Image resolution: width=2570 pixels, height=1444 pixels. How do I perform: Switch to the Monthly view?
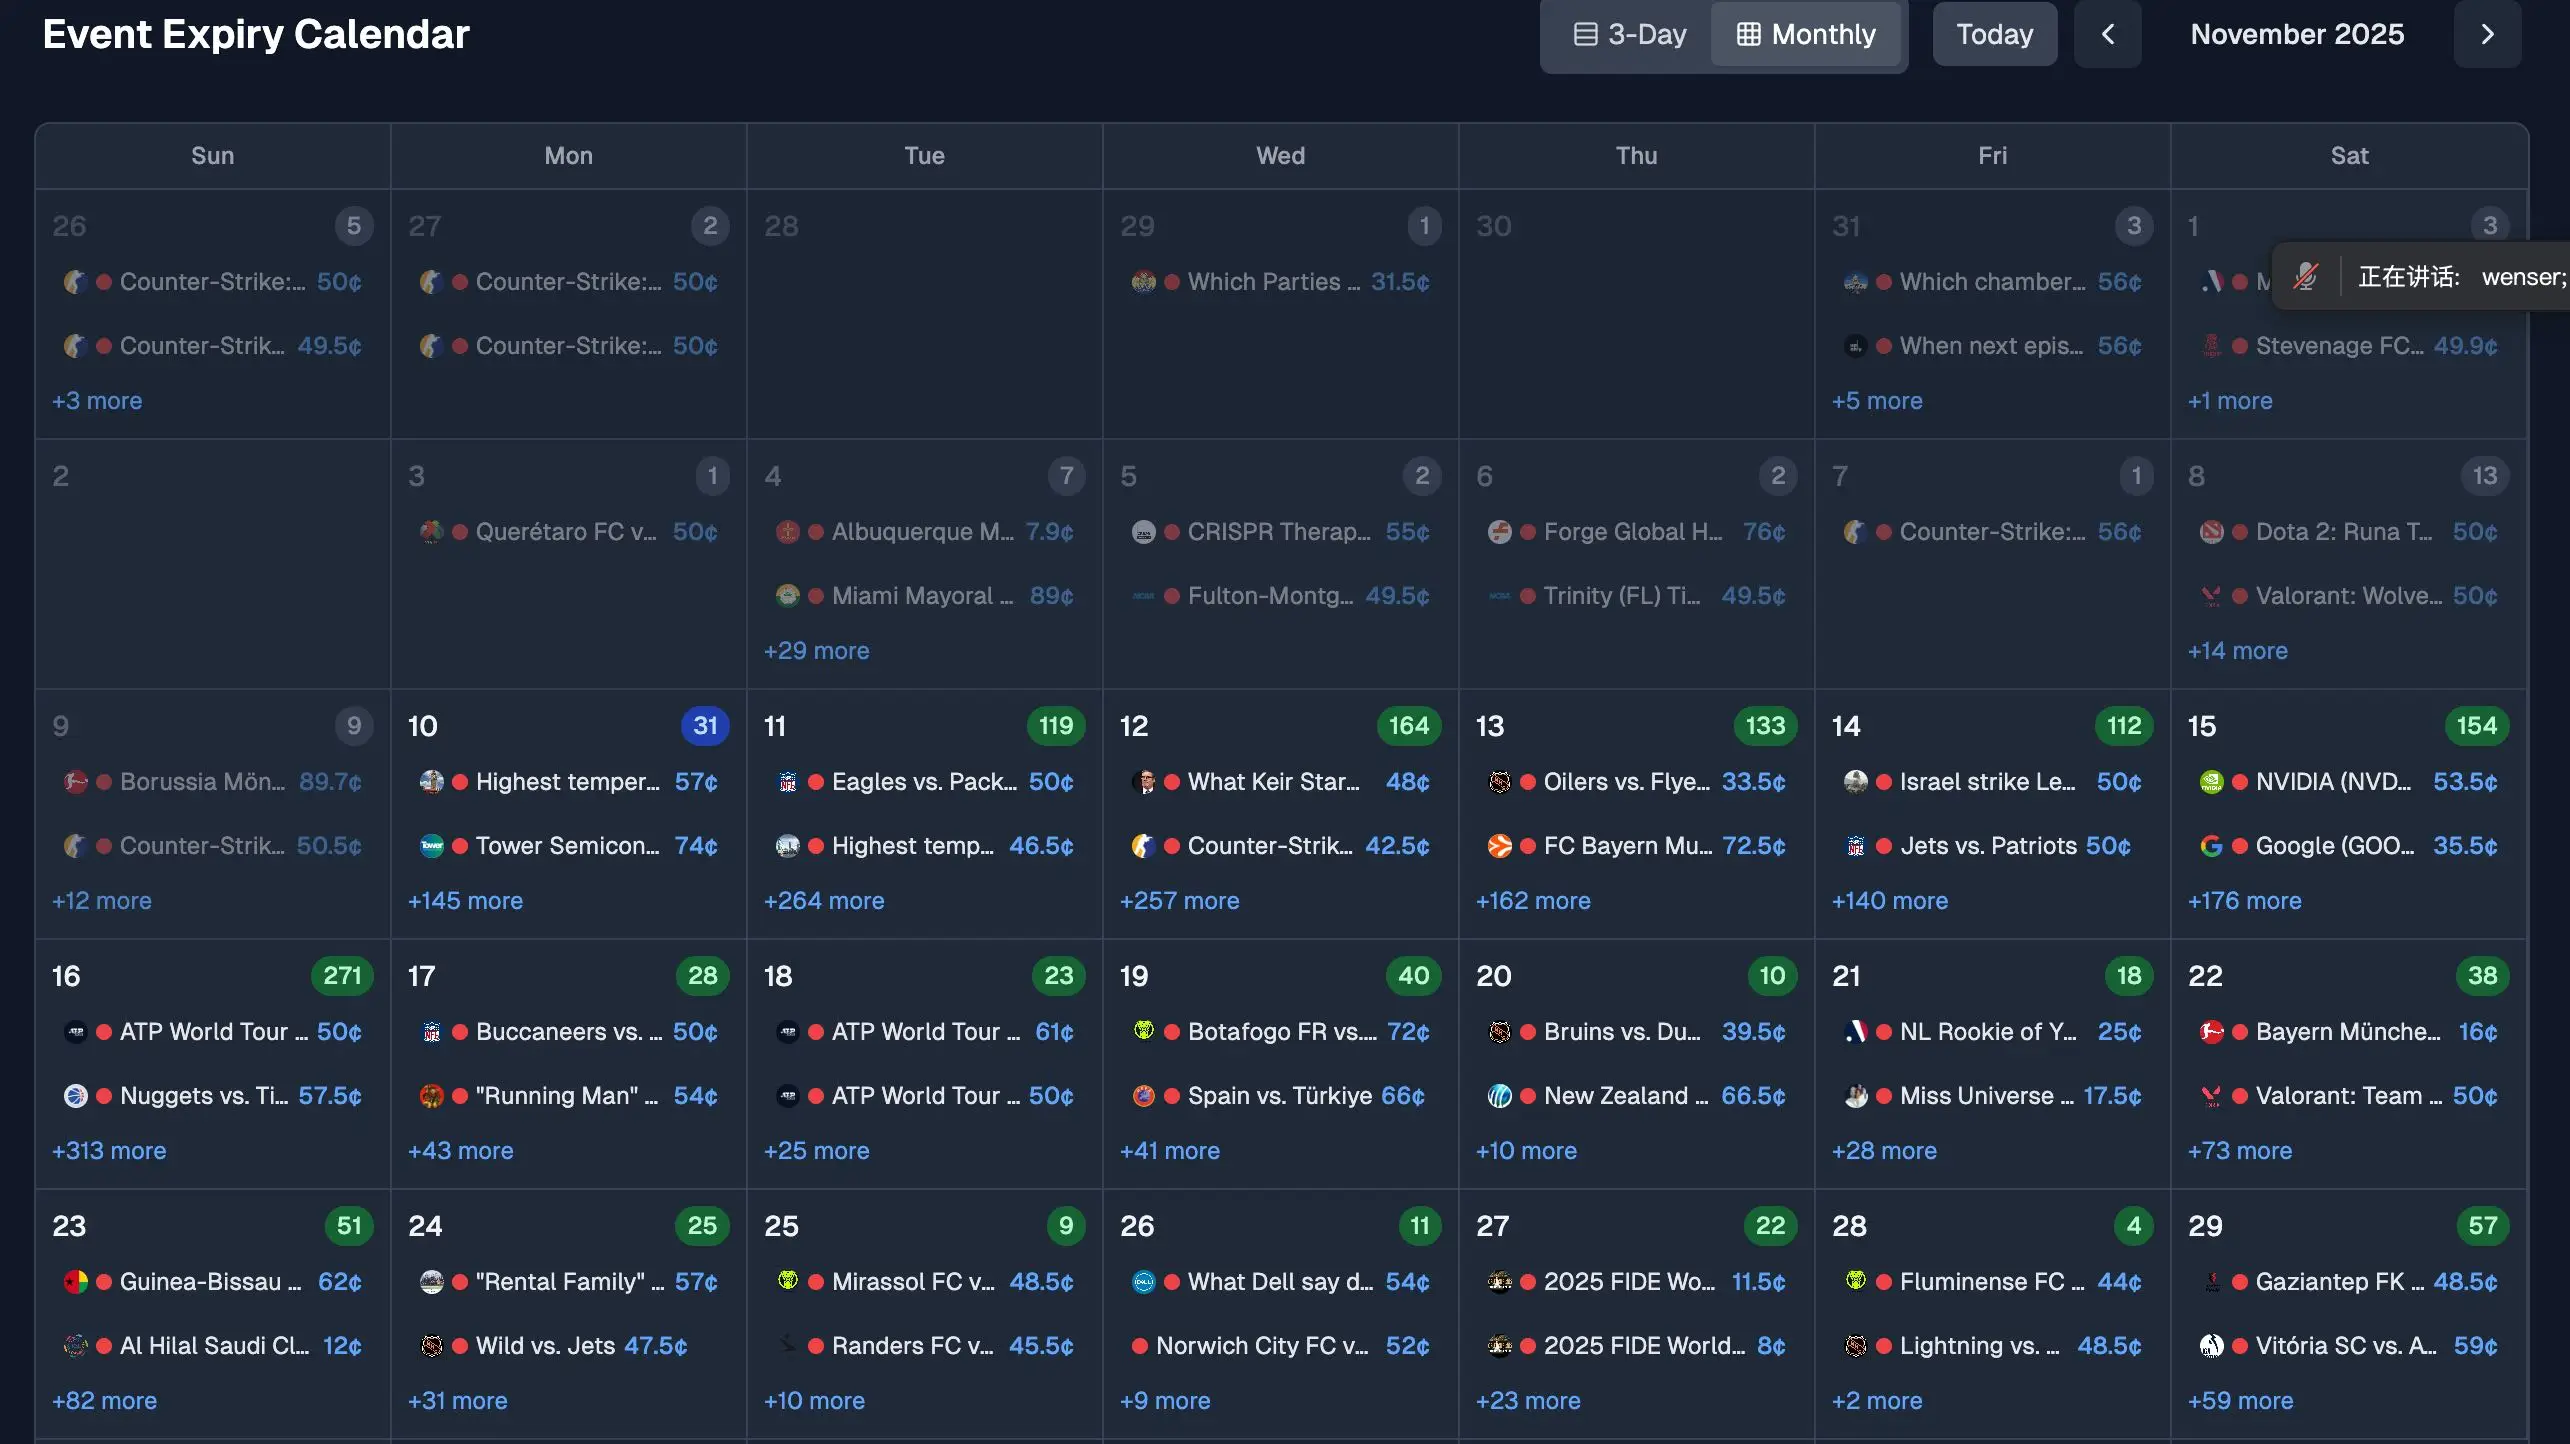1806,35
